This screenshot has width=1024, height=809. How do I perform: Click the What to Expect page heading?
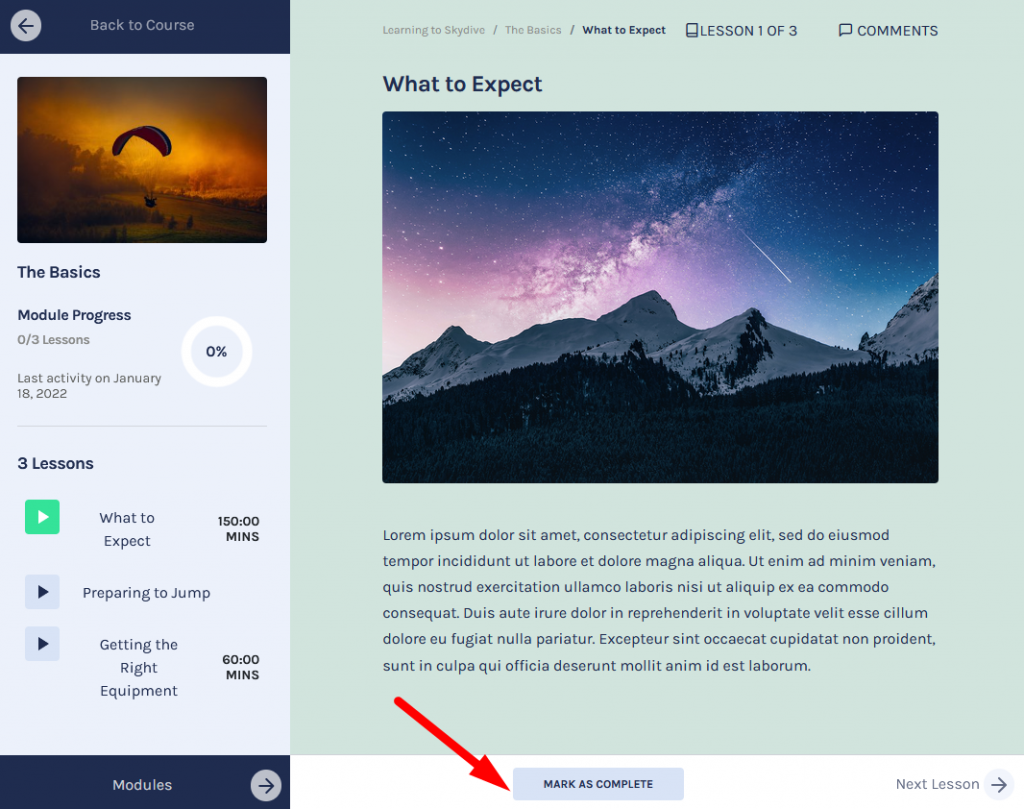(x=462, y=84)
